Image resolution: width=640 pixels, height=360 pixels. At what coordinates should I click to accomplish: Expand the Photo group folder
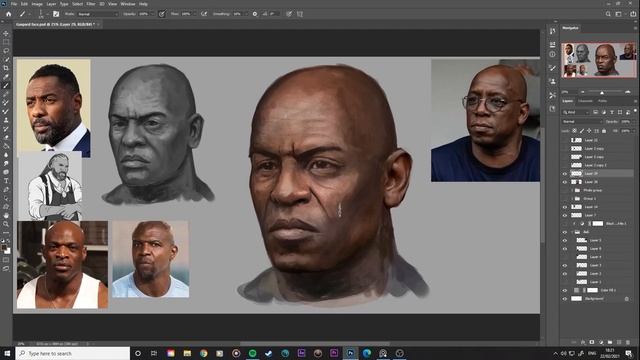[x=572, y=190]
